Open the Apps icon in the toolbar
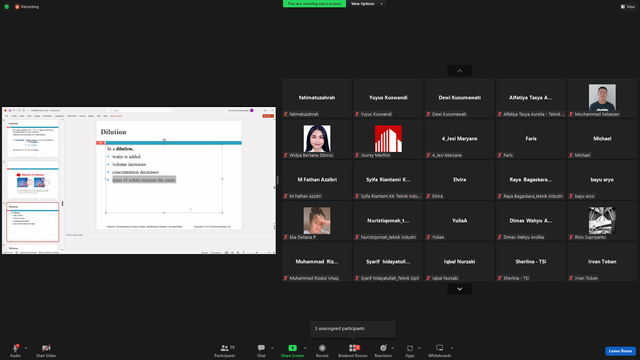Image resolution: width=640 pixels, height=360 pixels. click(410, 348)
